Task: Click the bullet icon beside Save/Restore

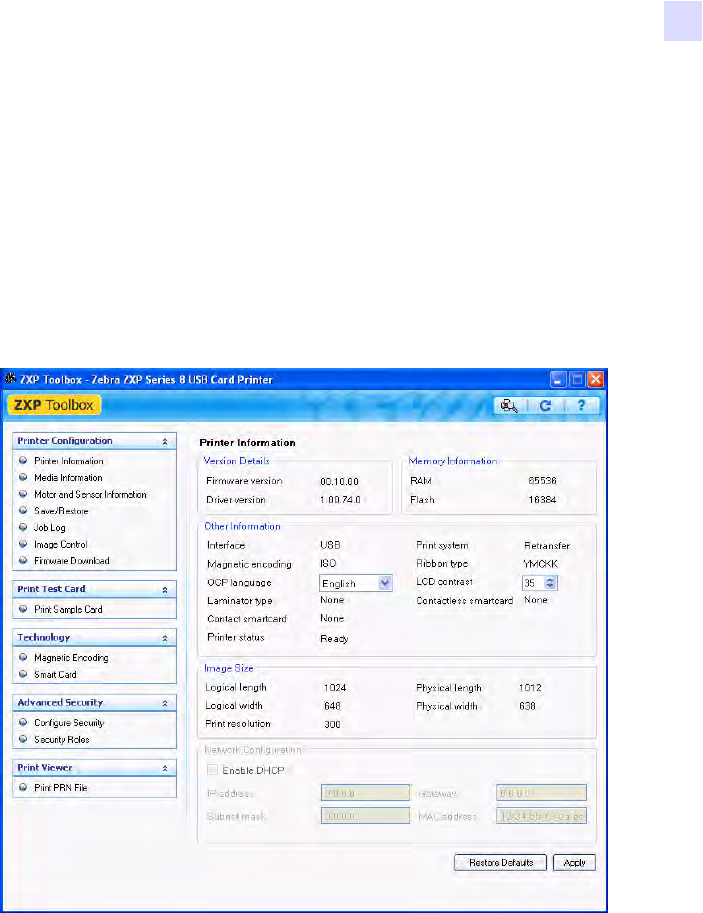Action: (23, 510)
